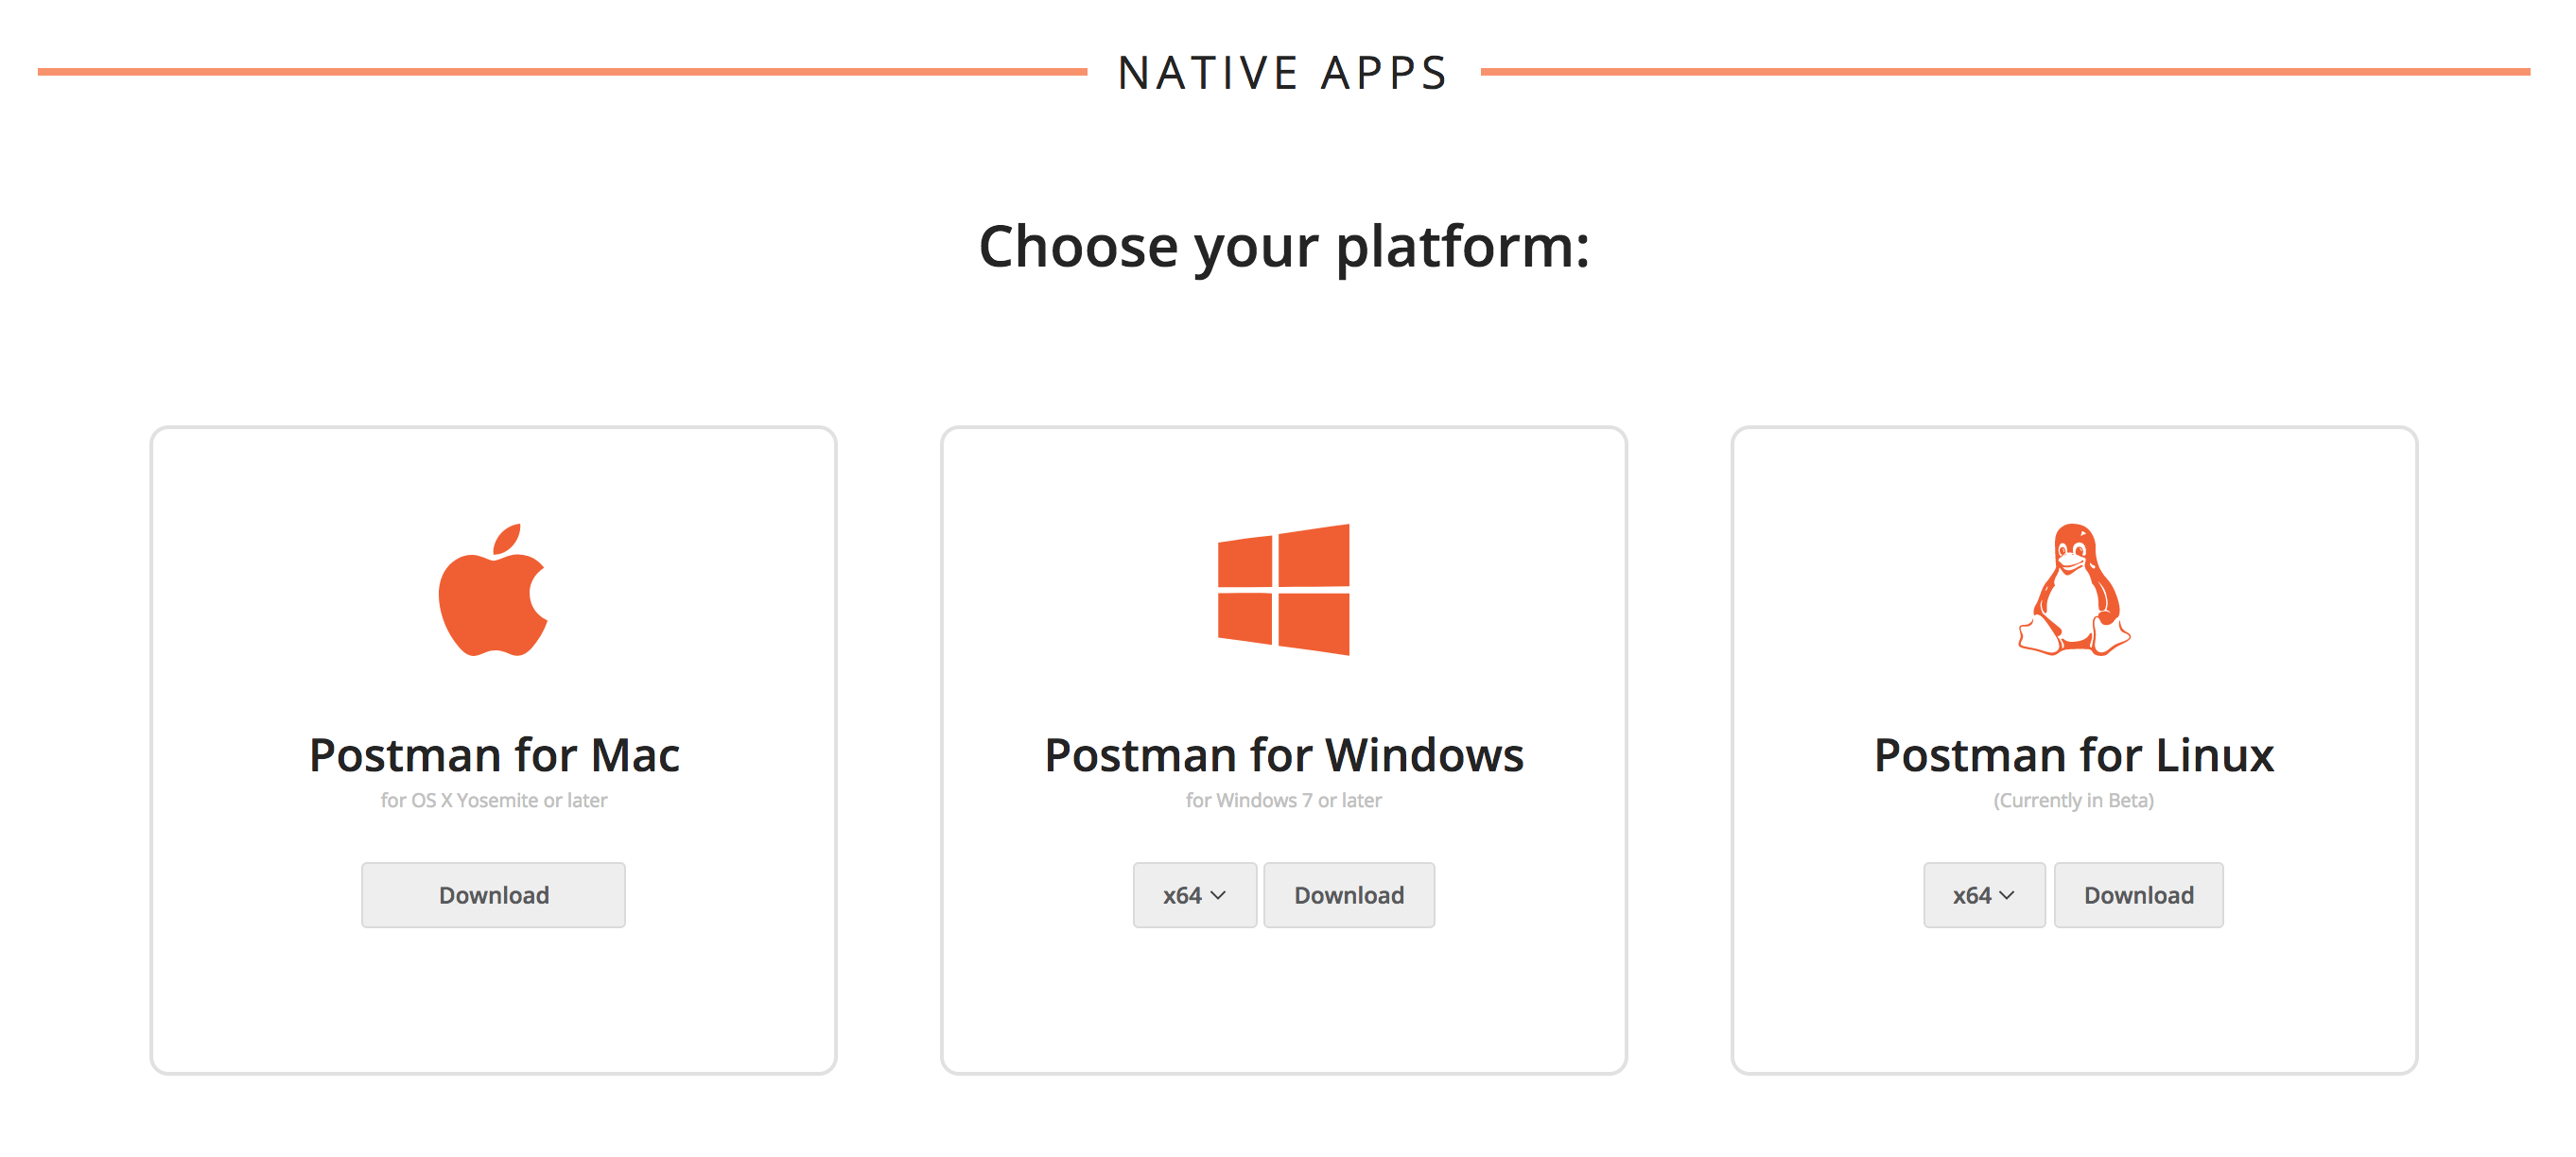Download Postman for Linux
The height and width of the screenshot is (1157, 2576).
click(x=2138, y=895)
